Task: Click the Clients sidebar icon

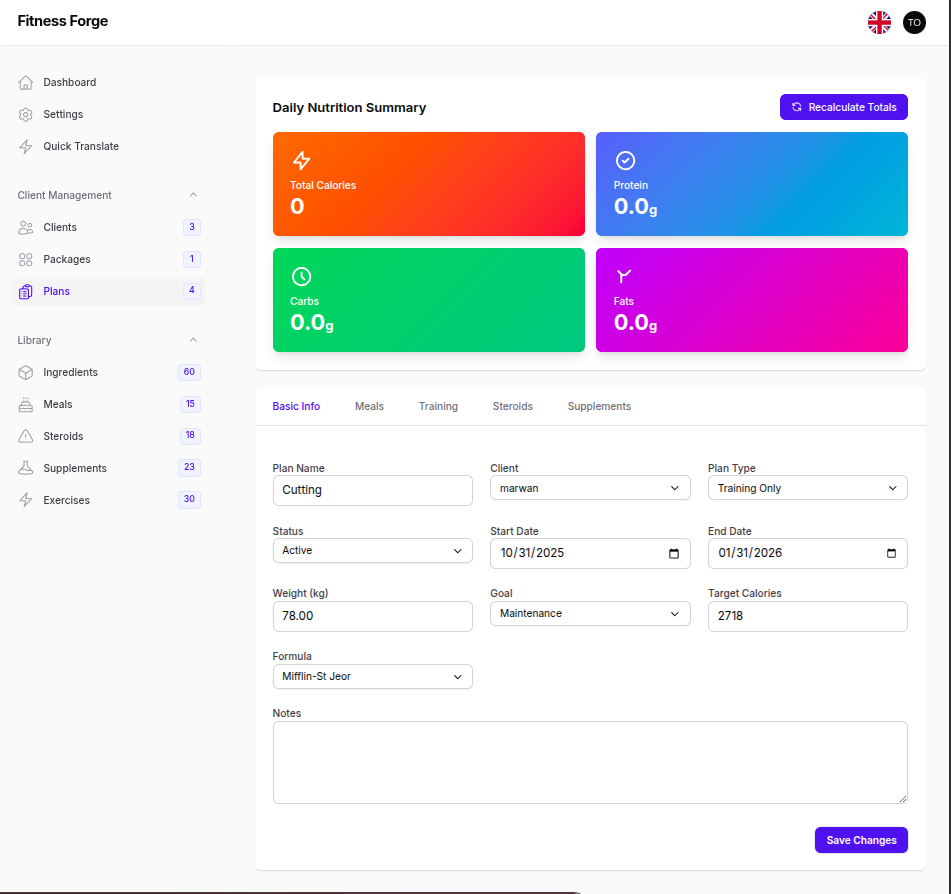Action: coord(24,227)
